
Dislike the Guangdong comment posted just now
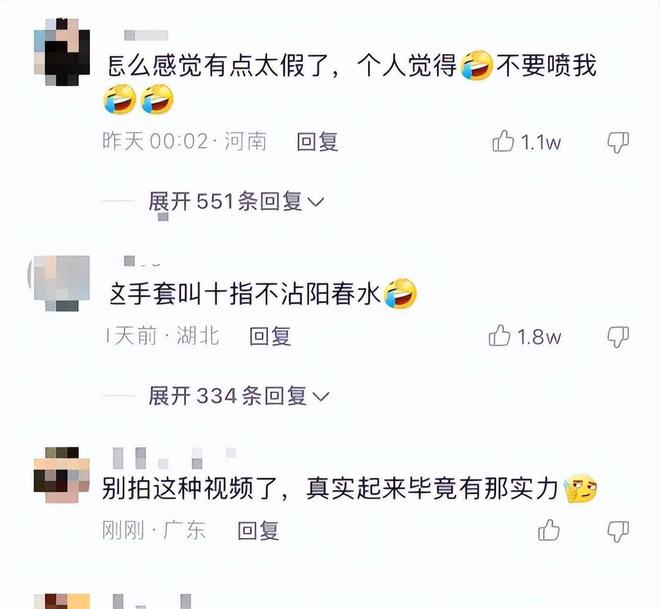pos(618,531)
